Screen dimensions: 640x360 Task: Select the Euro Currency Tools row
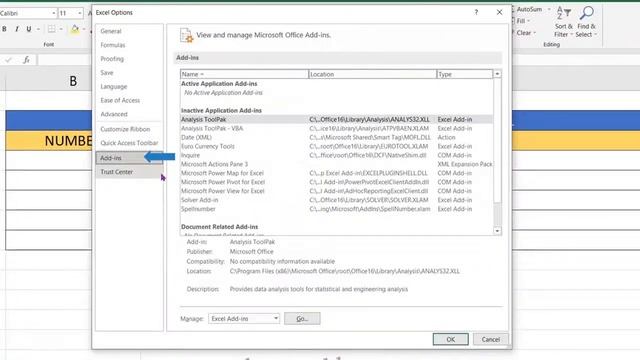click(336, 146)
